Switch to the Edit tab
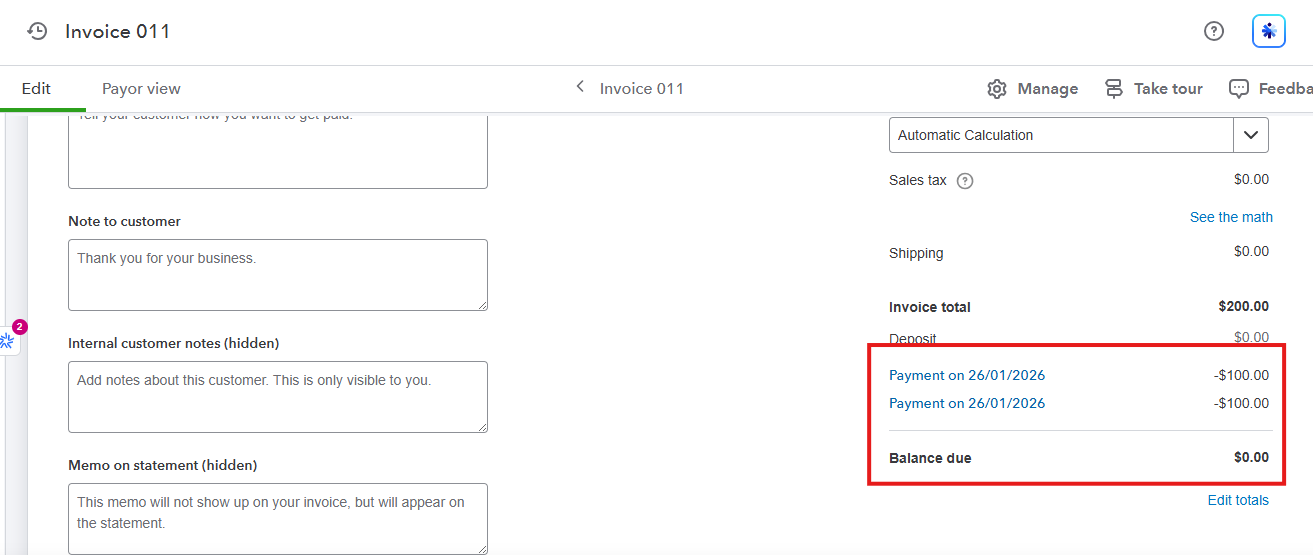The height and width of the screenshot is (555, 1313). tap(36, 89)
